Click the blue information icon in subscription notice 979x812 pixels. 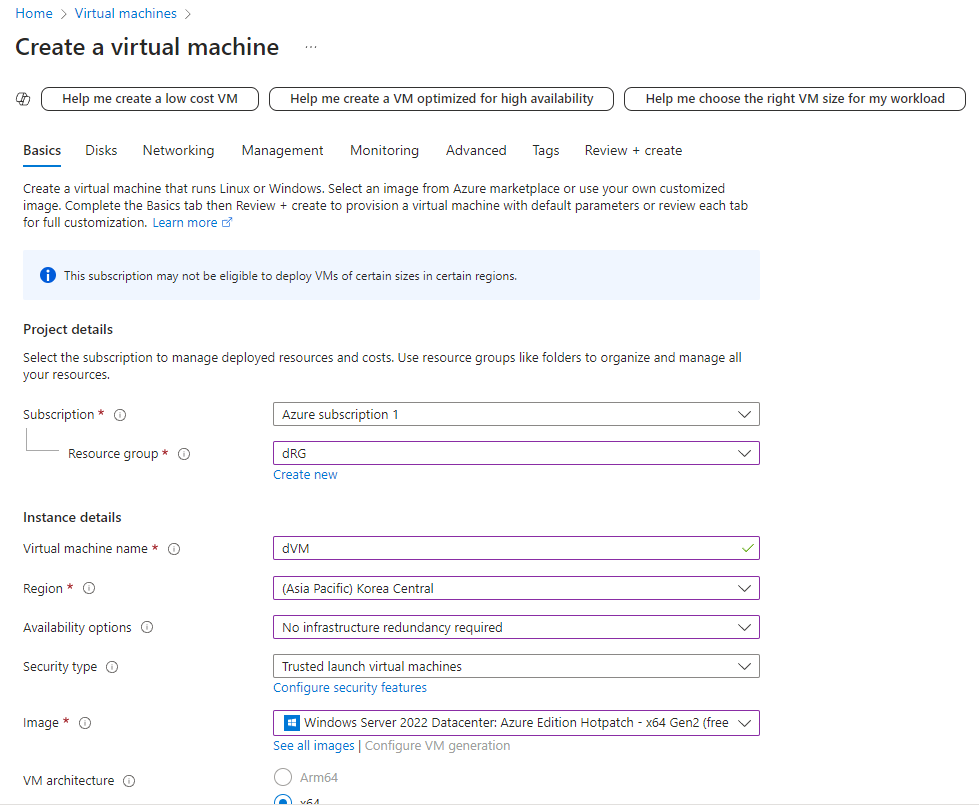click(47, 275)
